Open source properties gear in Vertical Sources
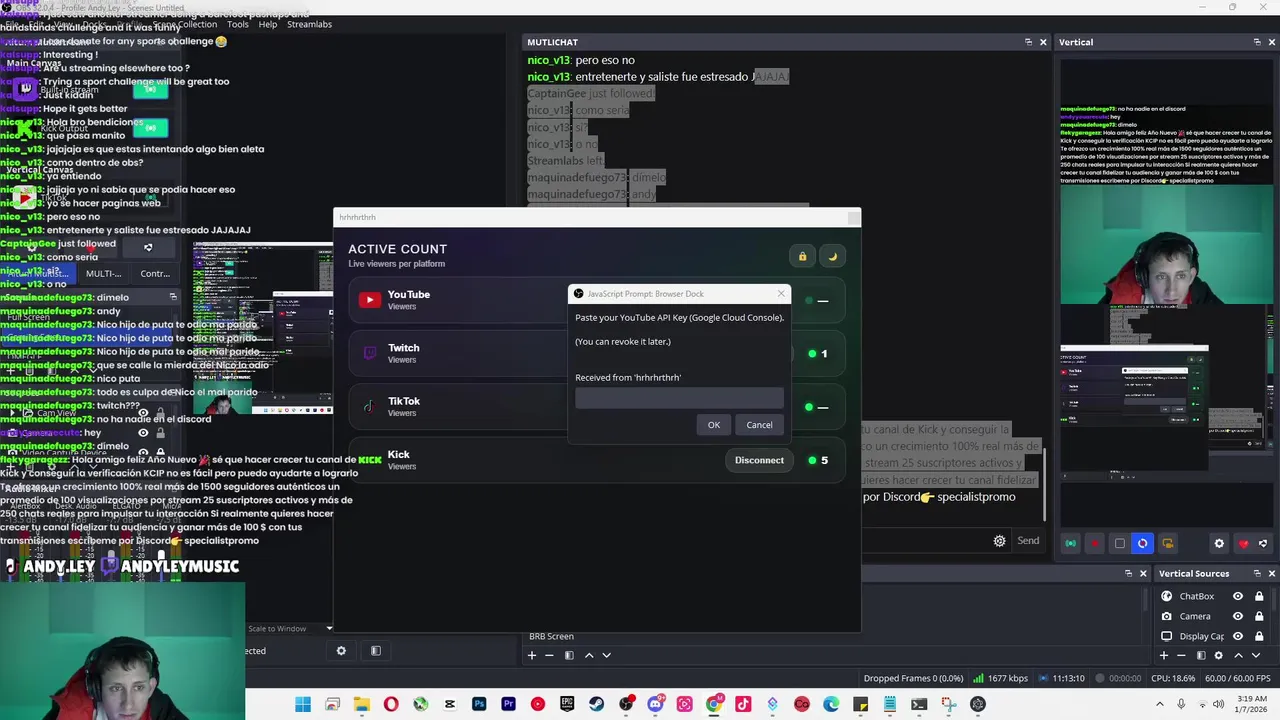 point(1218,655)
